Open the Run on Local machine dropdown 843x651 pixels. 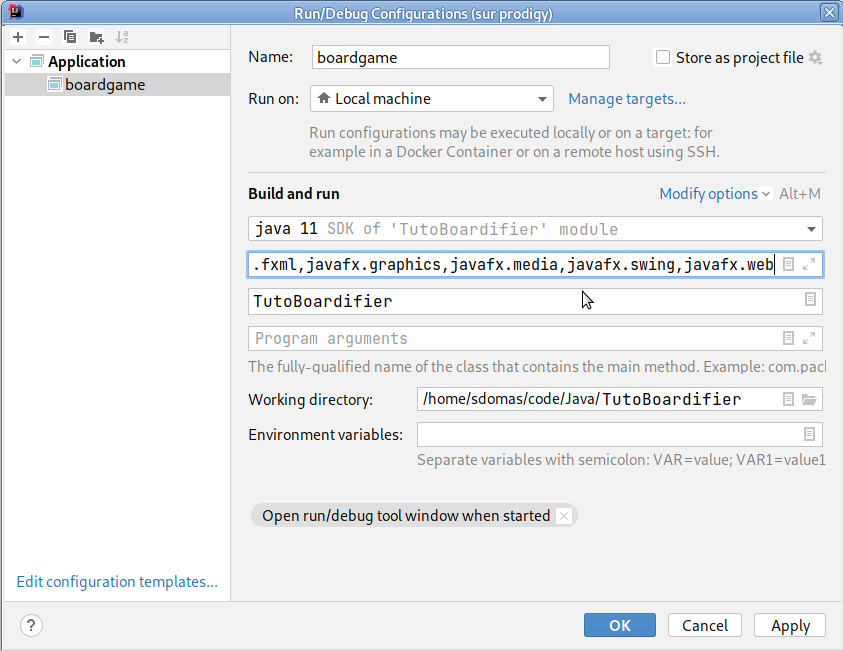[x=431, y=99]
